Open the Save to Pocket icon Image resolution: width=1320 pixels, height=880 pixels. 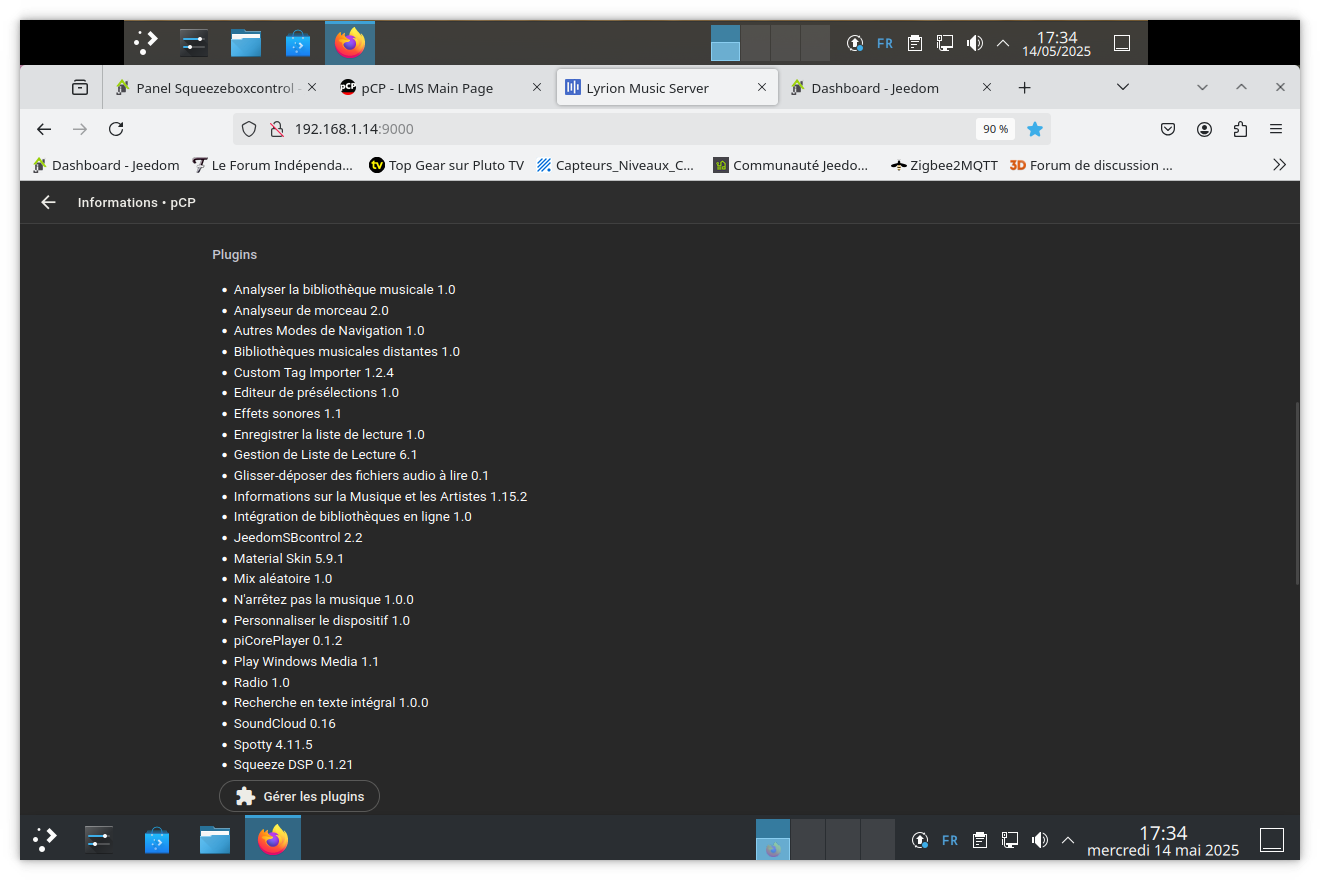[1168, 129]
